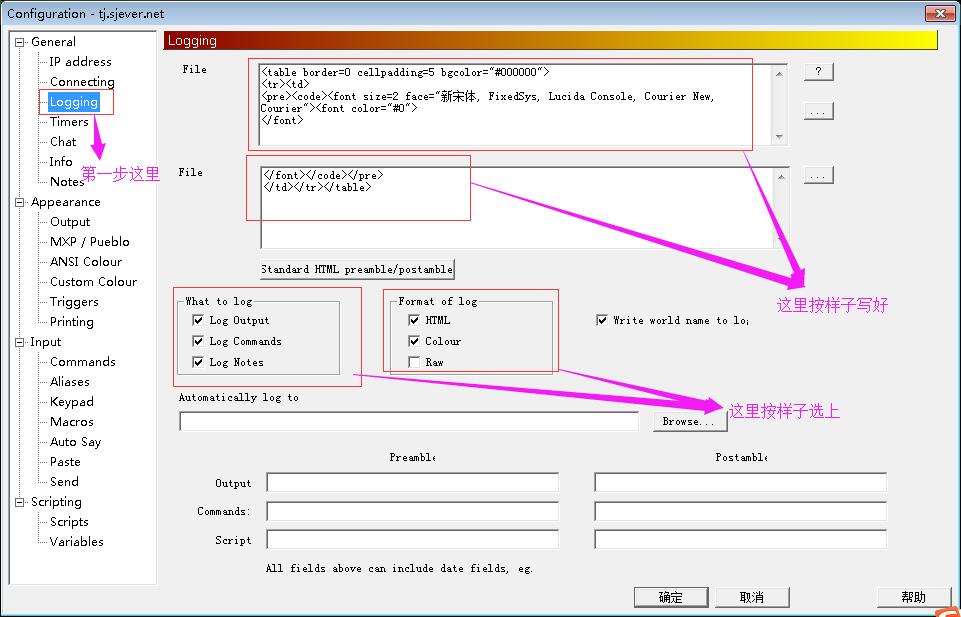
Task: Select Macros in the tree
Action: tap(72, 422)
